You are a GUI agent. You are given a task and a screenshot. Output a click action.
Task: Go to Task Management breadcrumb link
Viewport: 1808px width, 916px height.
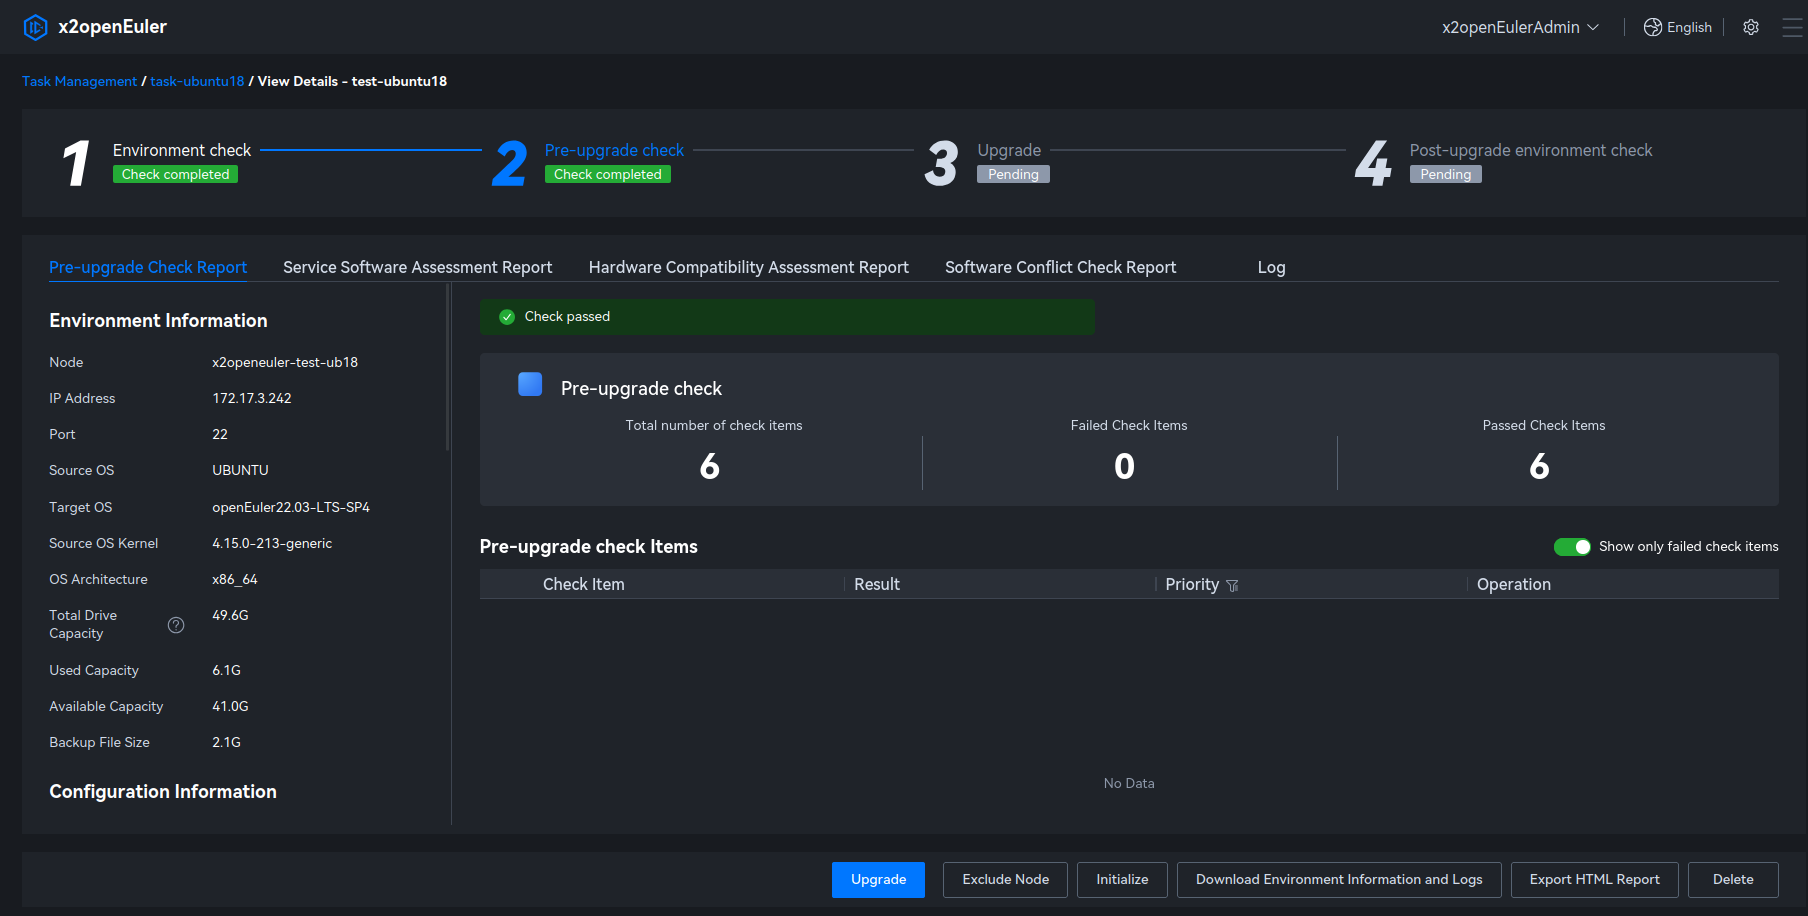click(x=79, y=81)
